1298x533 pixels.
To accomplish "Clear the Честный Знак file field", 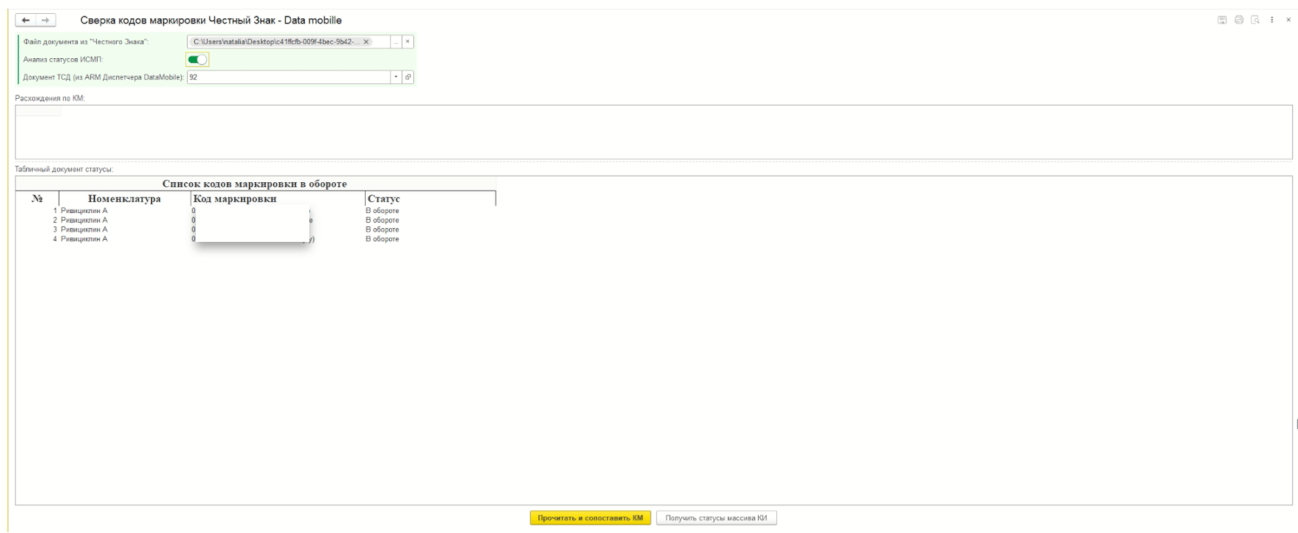I will (x=408, y=41).
